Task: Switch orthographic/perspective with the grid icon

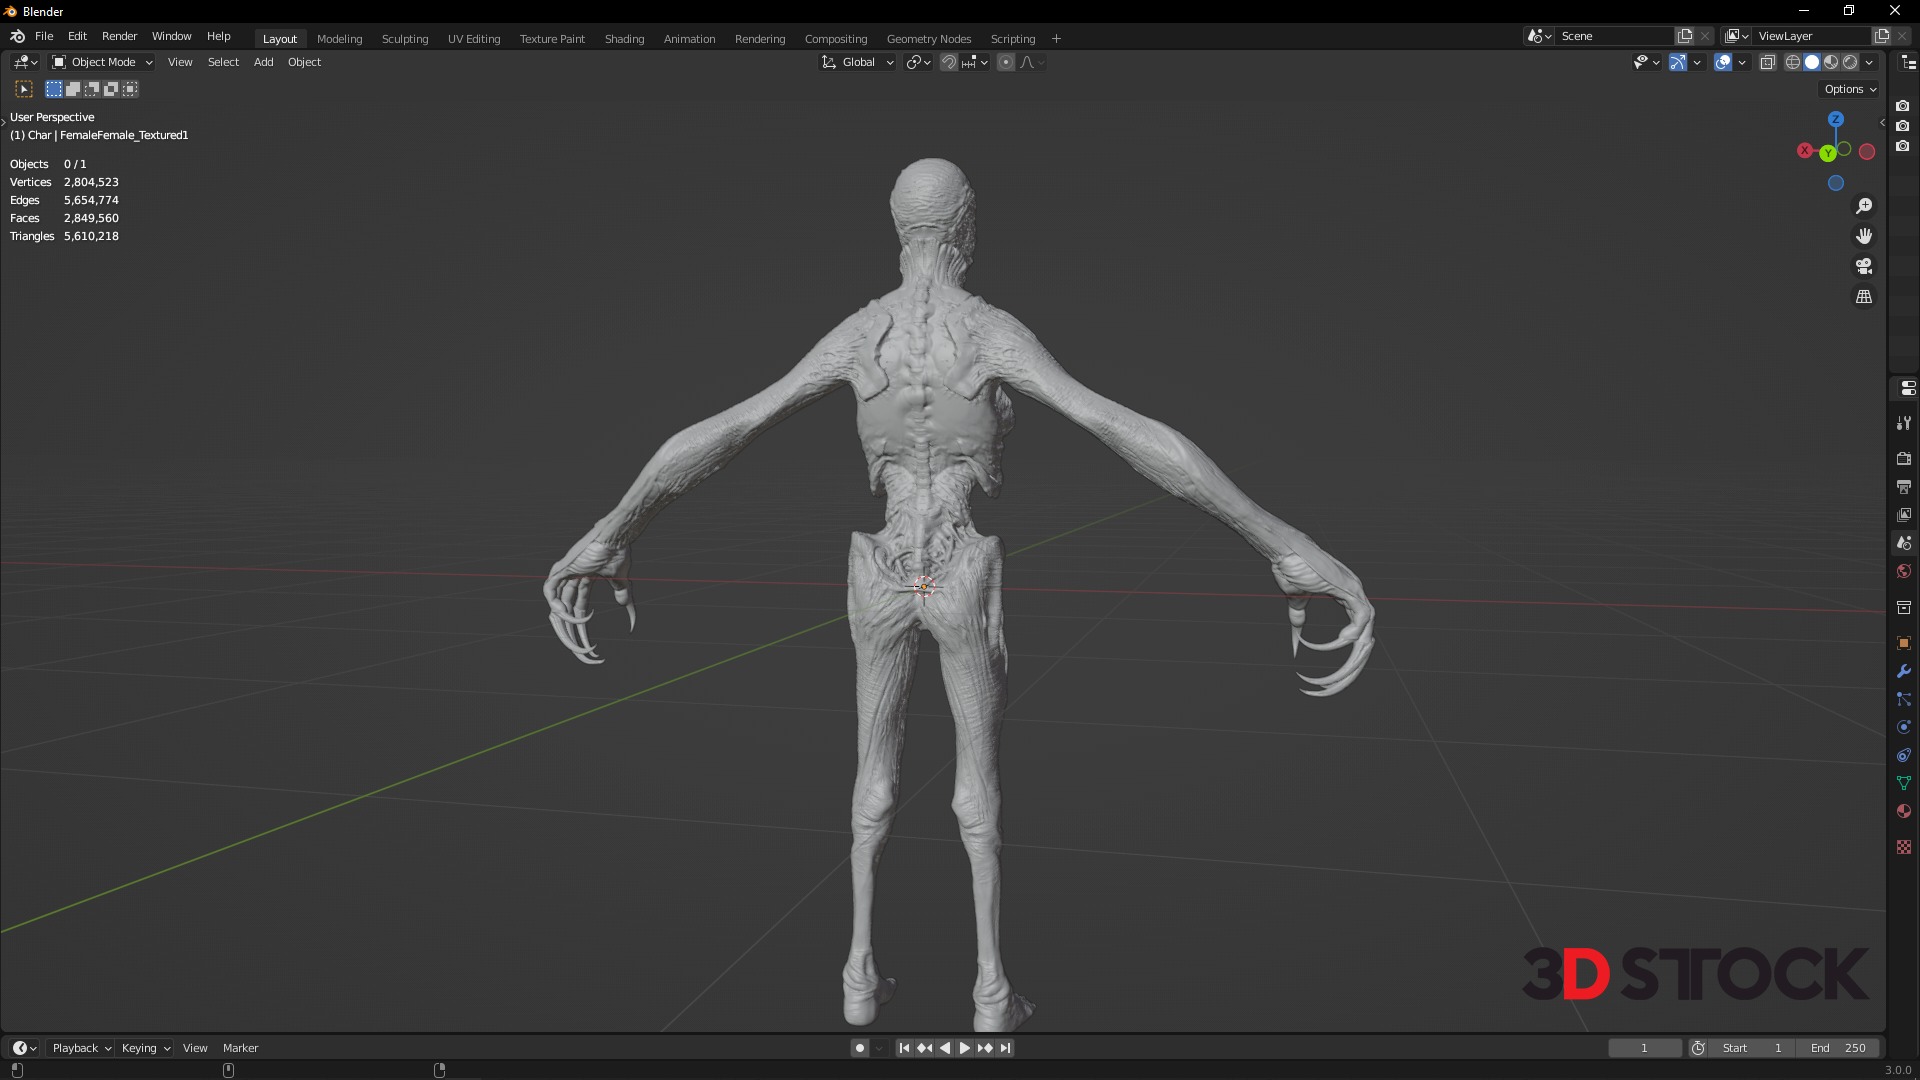Action: pyautogui.click(x=1864, y=297)
